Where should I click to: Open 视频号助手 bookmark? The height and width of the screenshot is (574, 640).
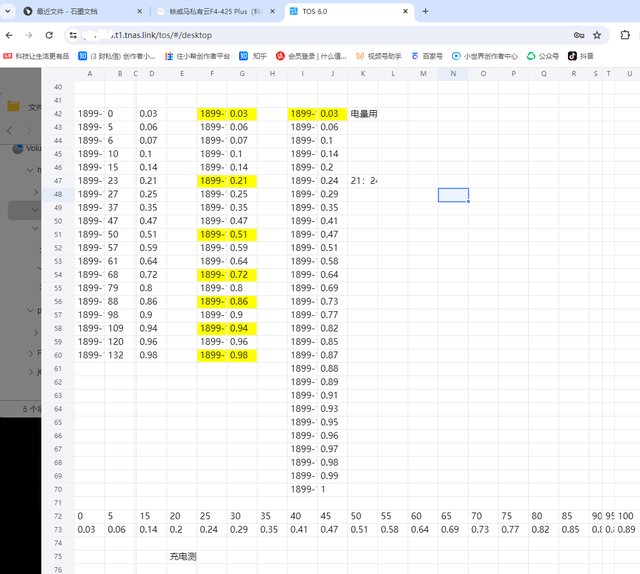[379, 56]
